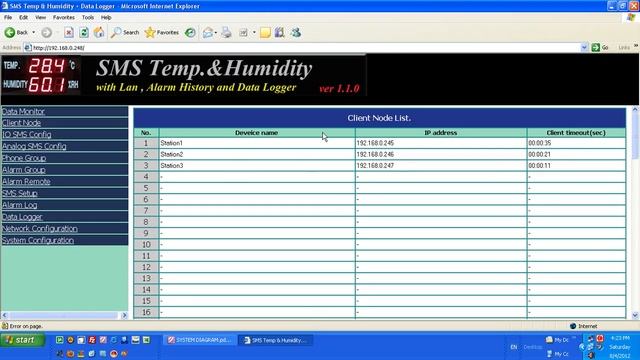Expand the address bar URL dropdown
The width and height of the screenshot is (640, 360).
[584, 48]
